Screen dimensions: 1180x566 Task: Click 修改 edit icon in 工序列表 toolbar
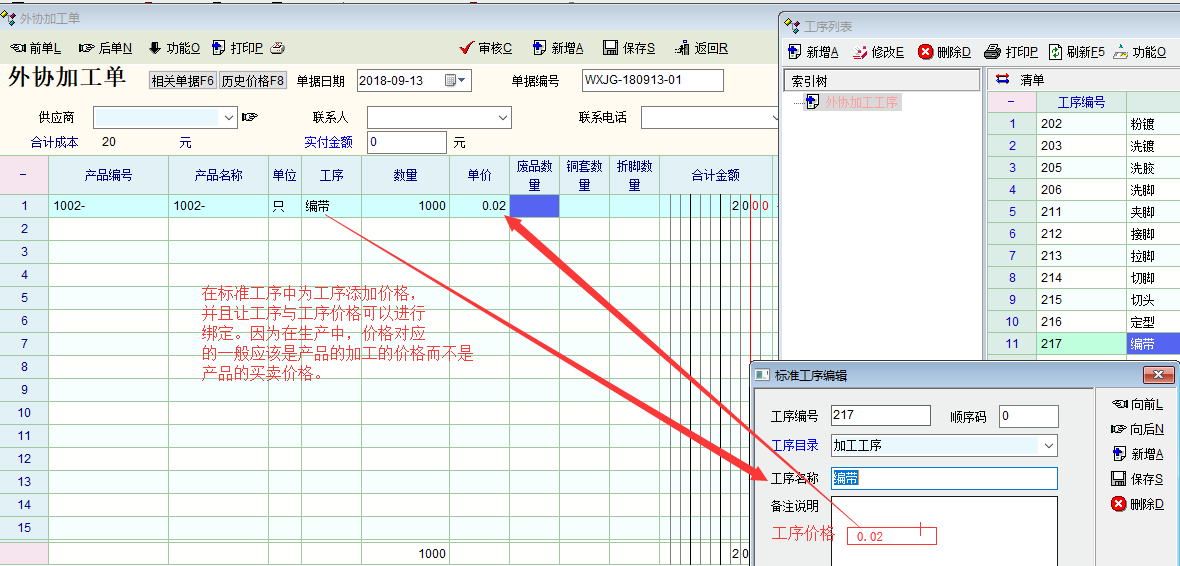(859, 52)
